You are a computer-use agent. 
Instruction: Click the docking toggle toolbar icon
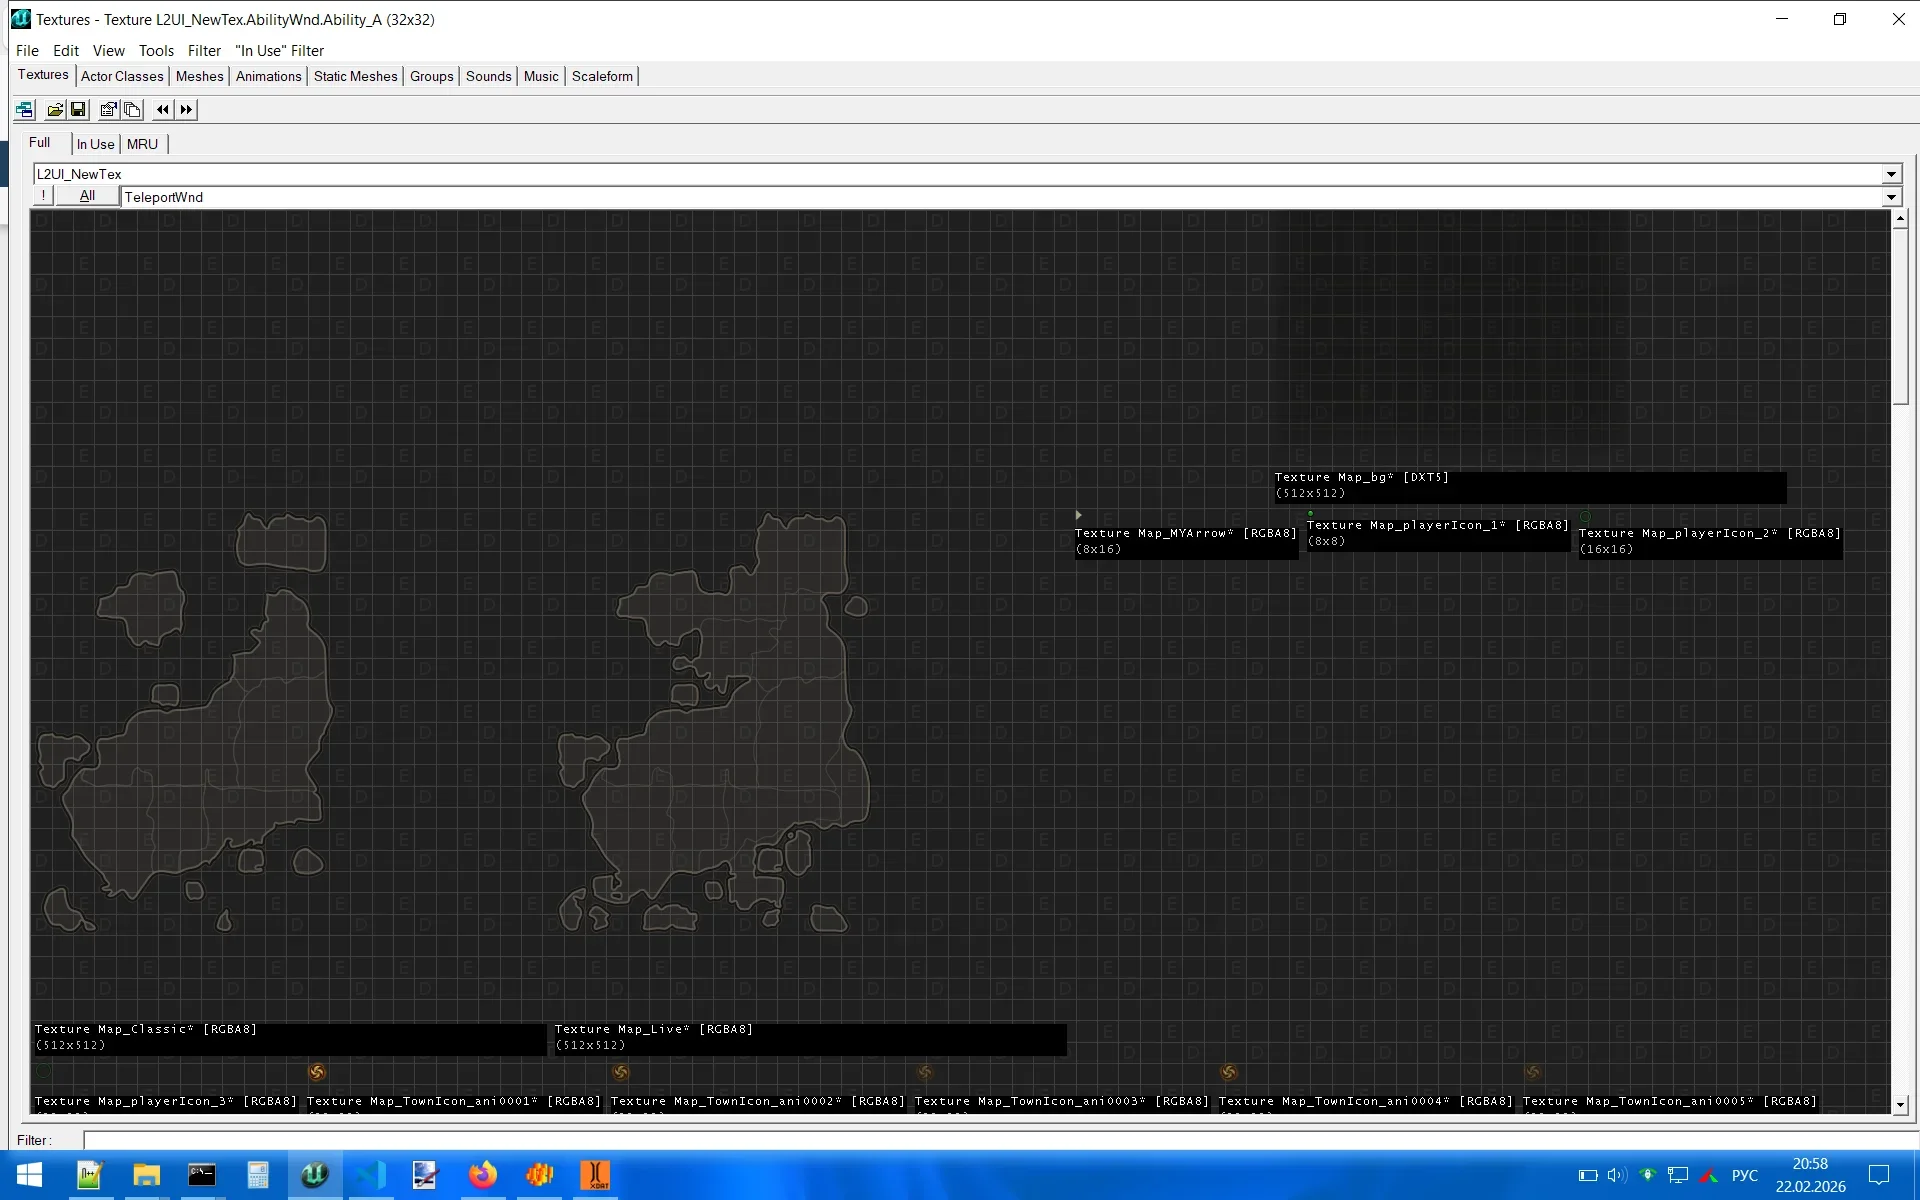(x=25, y=110)
